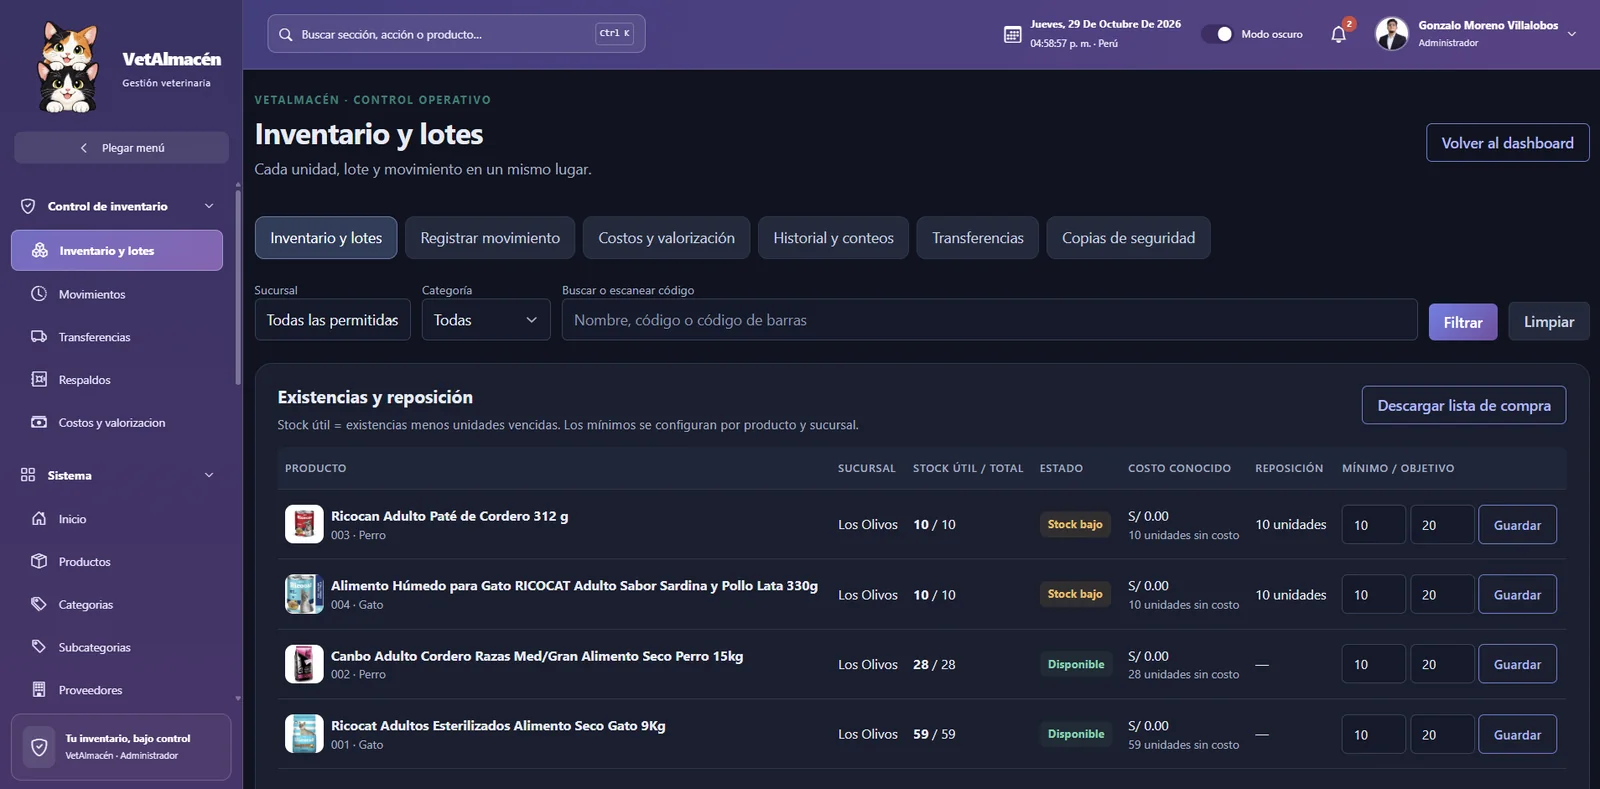Expand the user account menu chevron
Image resolution: width=1600 pixels, height=789 pixels.
pyautogui.click(x=1572, y=34)
